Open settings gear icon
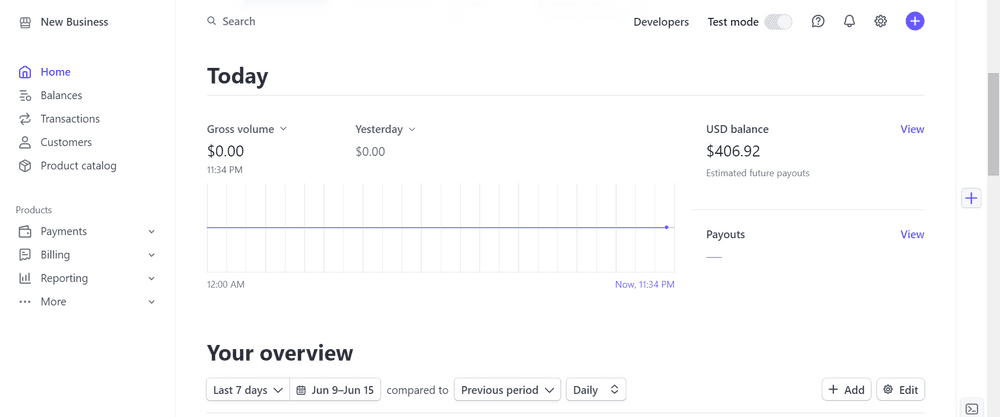 click(x=880, y=21)
